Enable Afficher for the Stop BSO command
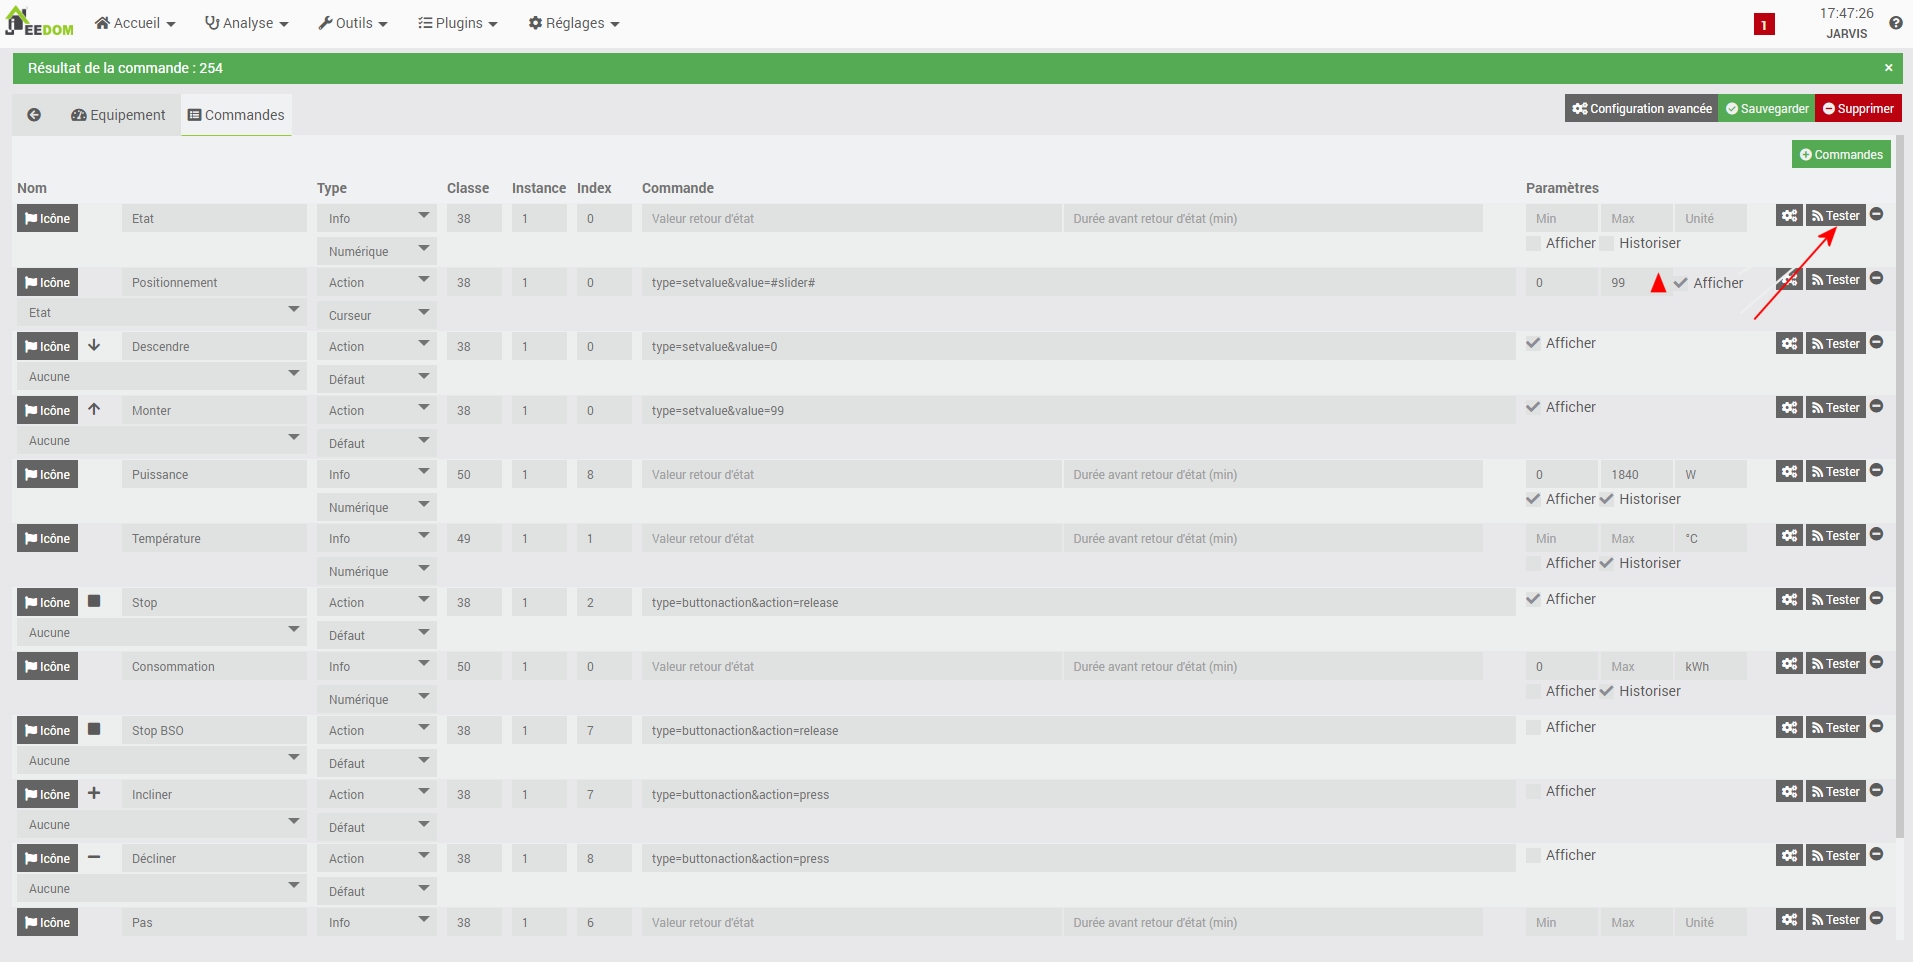 pyautogui.click(x=1533, y=727)
